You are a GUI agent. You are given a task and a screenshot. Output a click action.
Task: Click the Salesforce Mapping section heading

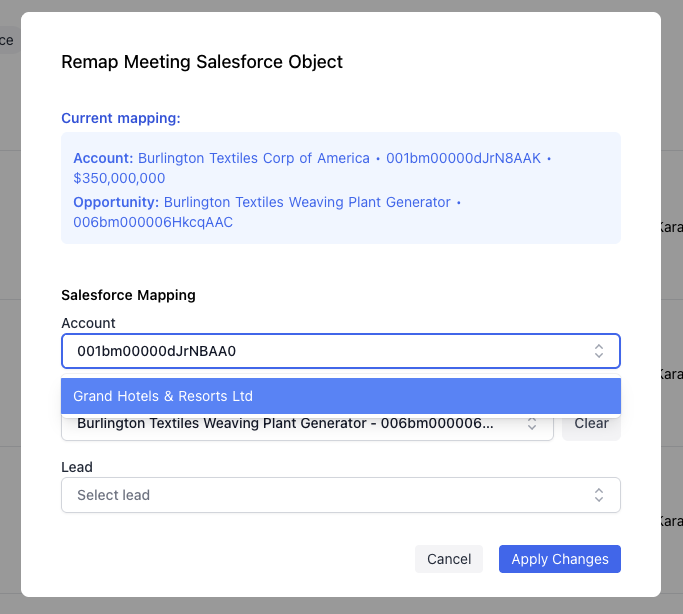pyautogui.click(x=128, y=295)
